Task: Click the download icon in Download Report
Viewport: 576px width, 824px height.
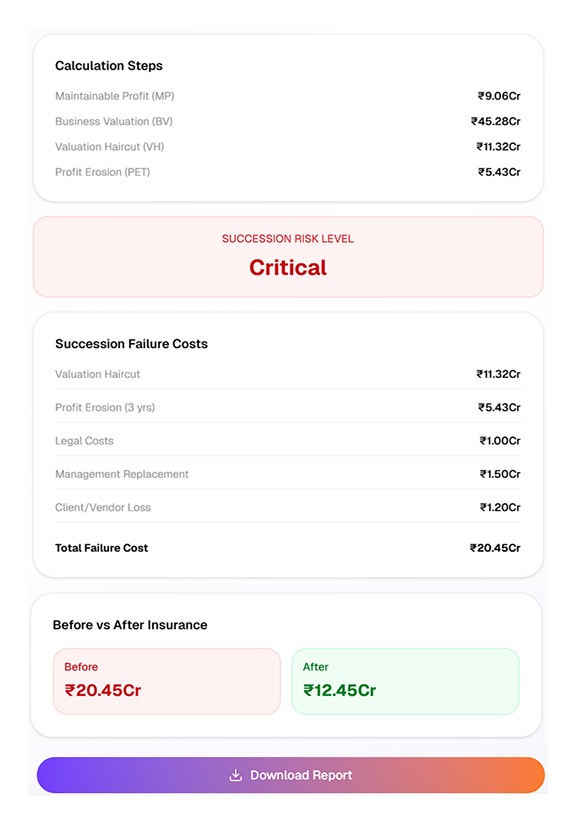Action: 235,775
